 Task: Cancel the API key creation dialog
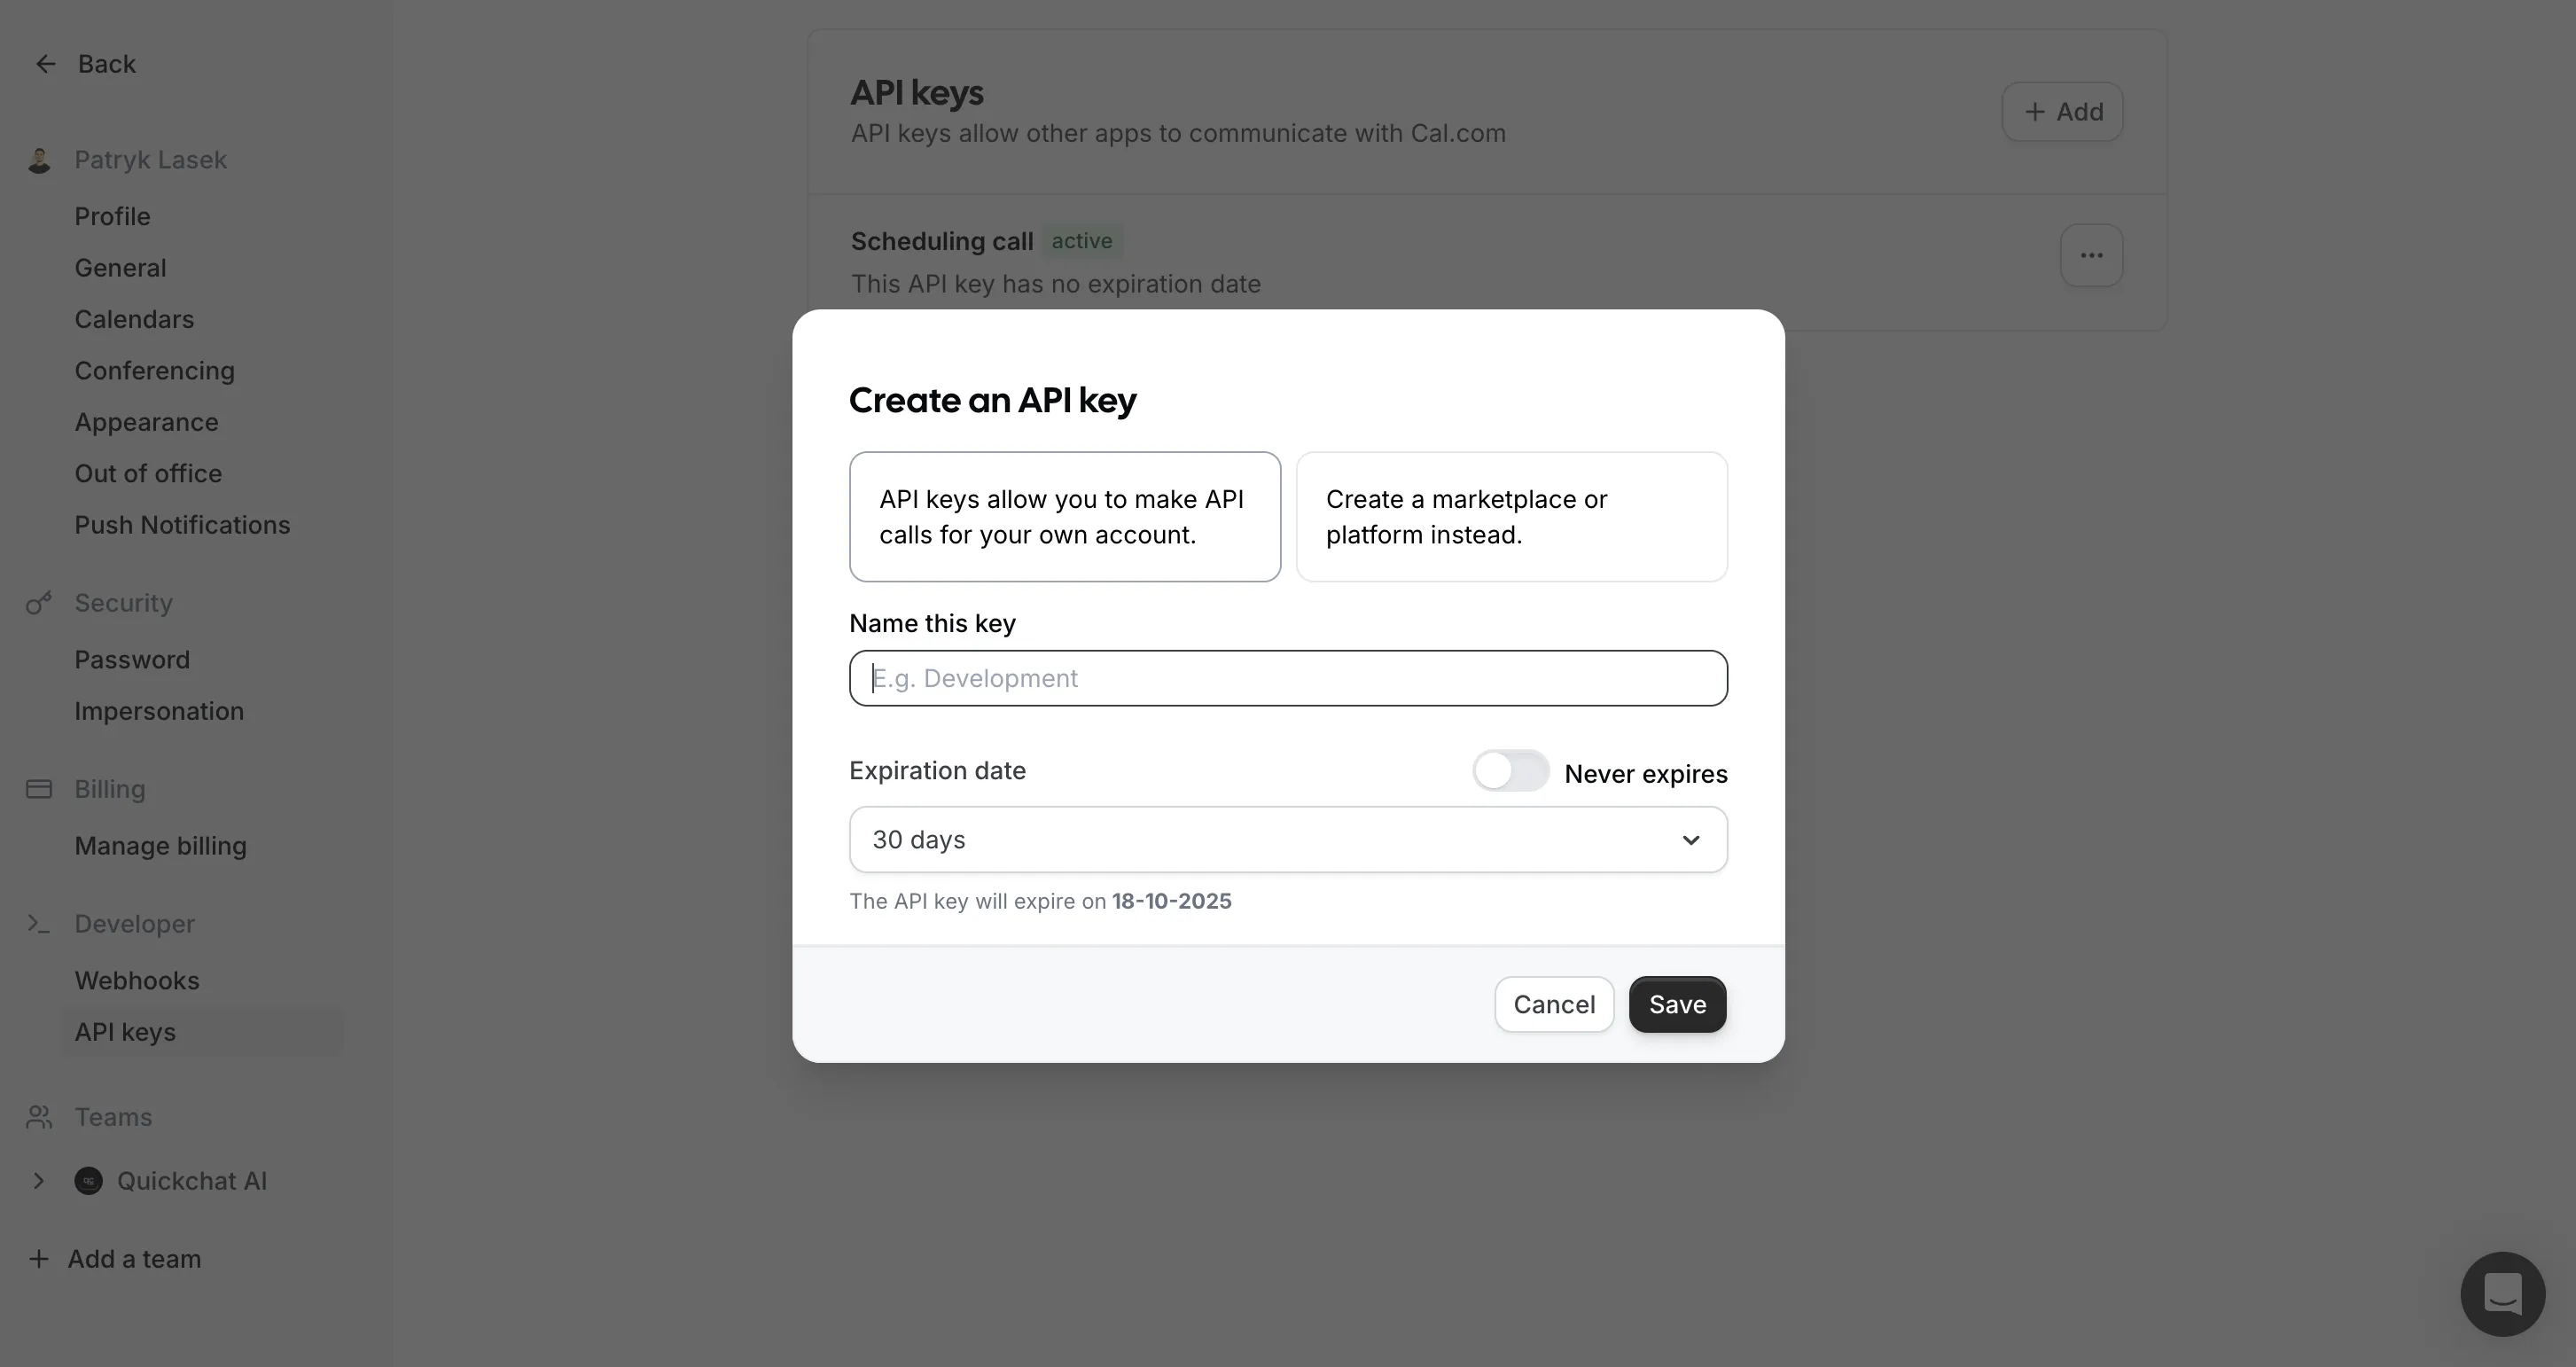click(x=1554, y=1005)
